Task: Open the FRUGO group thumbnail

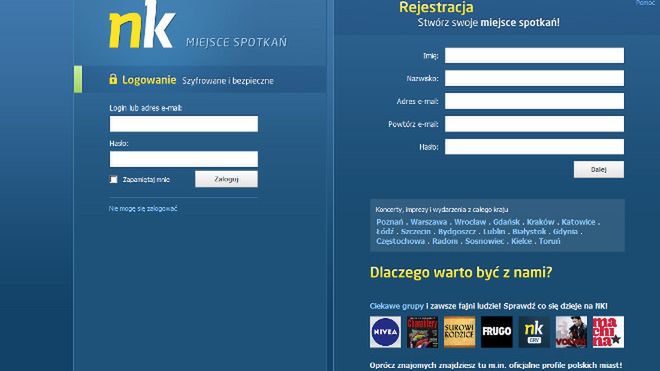Action: (497, 332)
